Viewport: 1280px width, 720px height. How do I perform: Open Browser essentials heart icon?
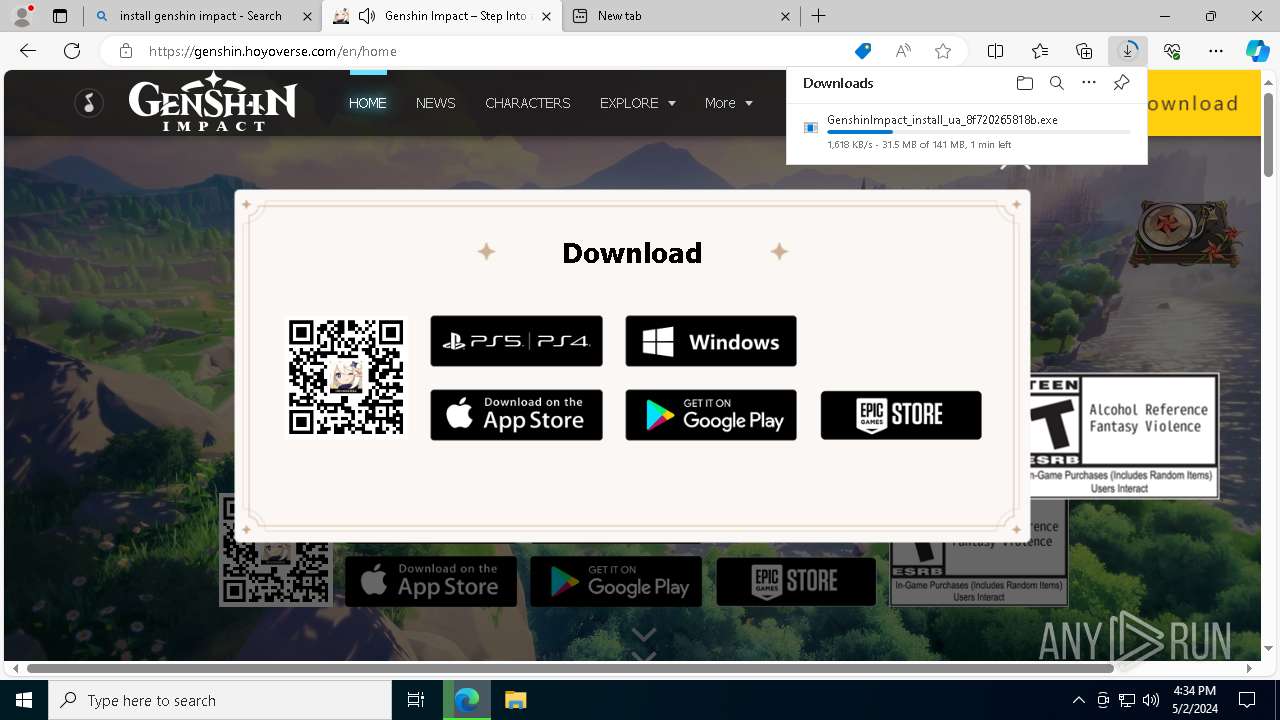[x=1172, y=51]
